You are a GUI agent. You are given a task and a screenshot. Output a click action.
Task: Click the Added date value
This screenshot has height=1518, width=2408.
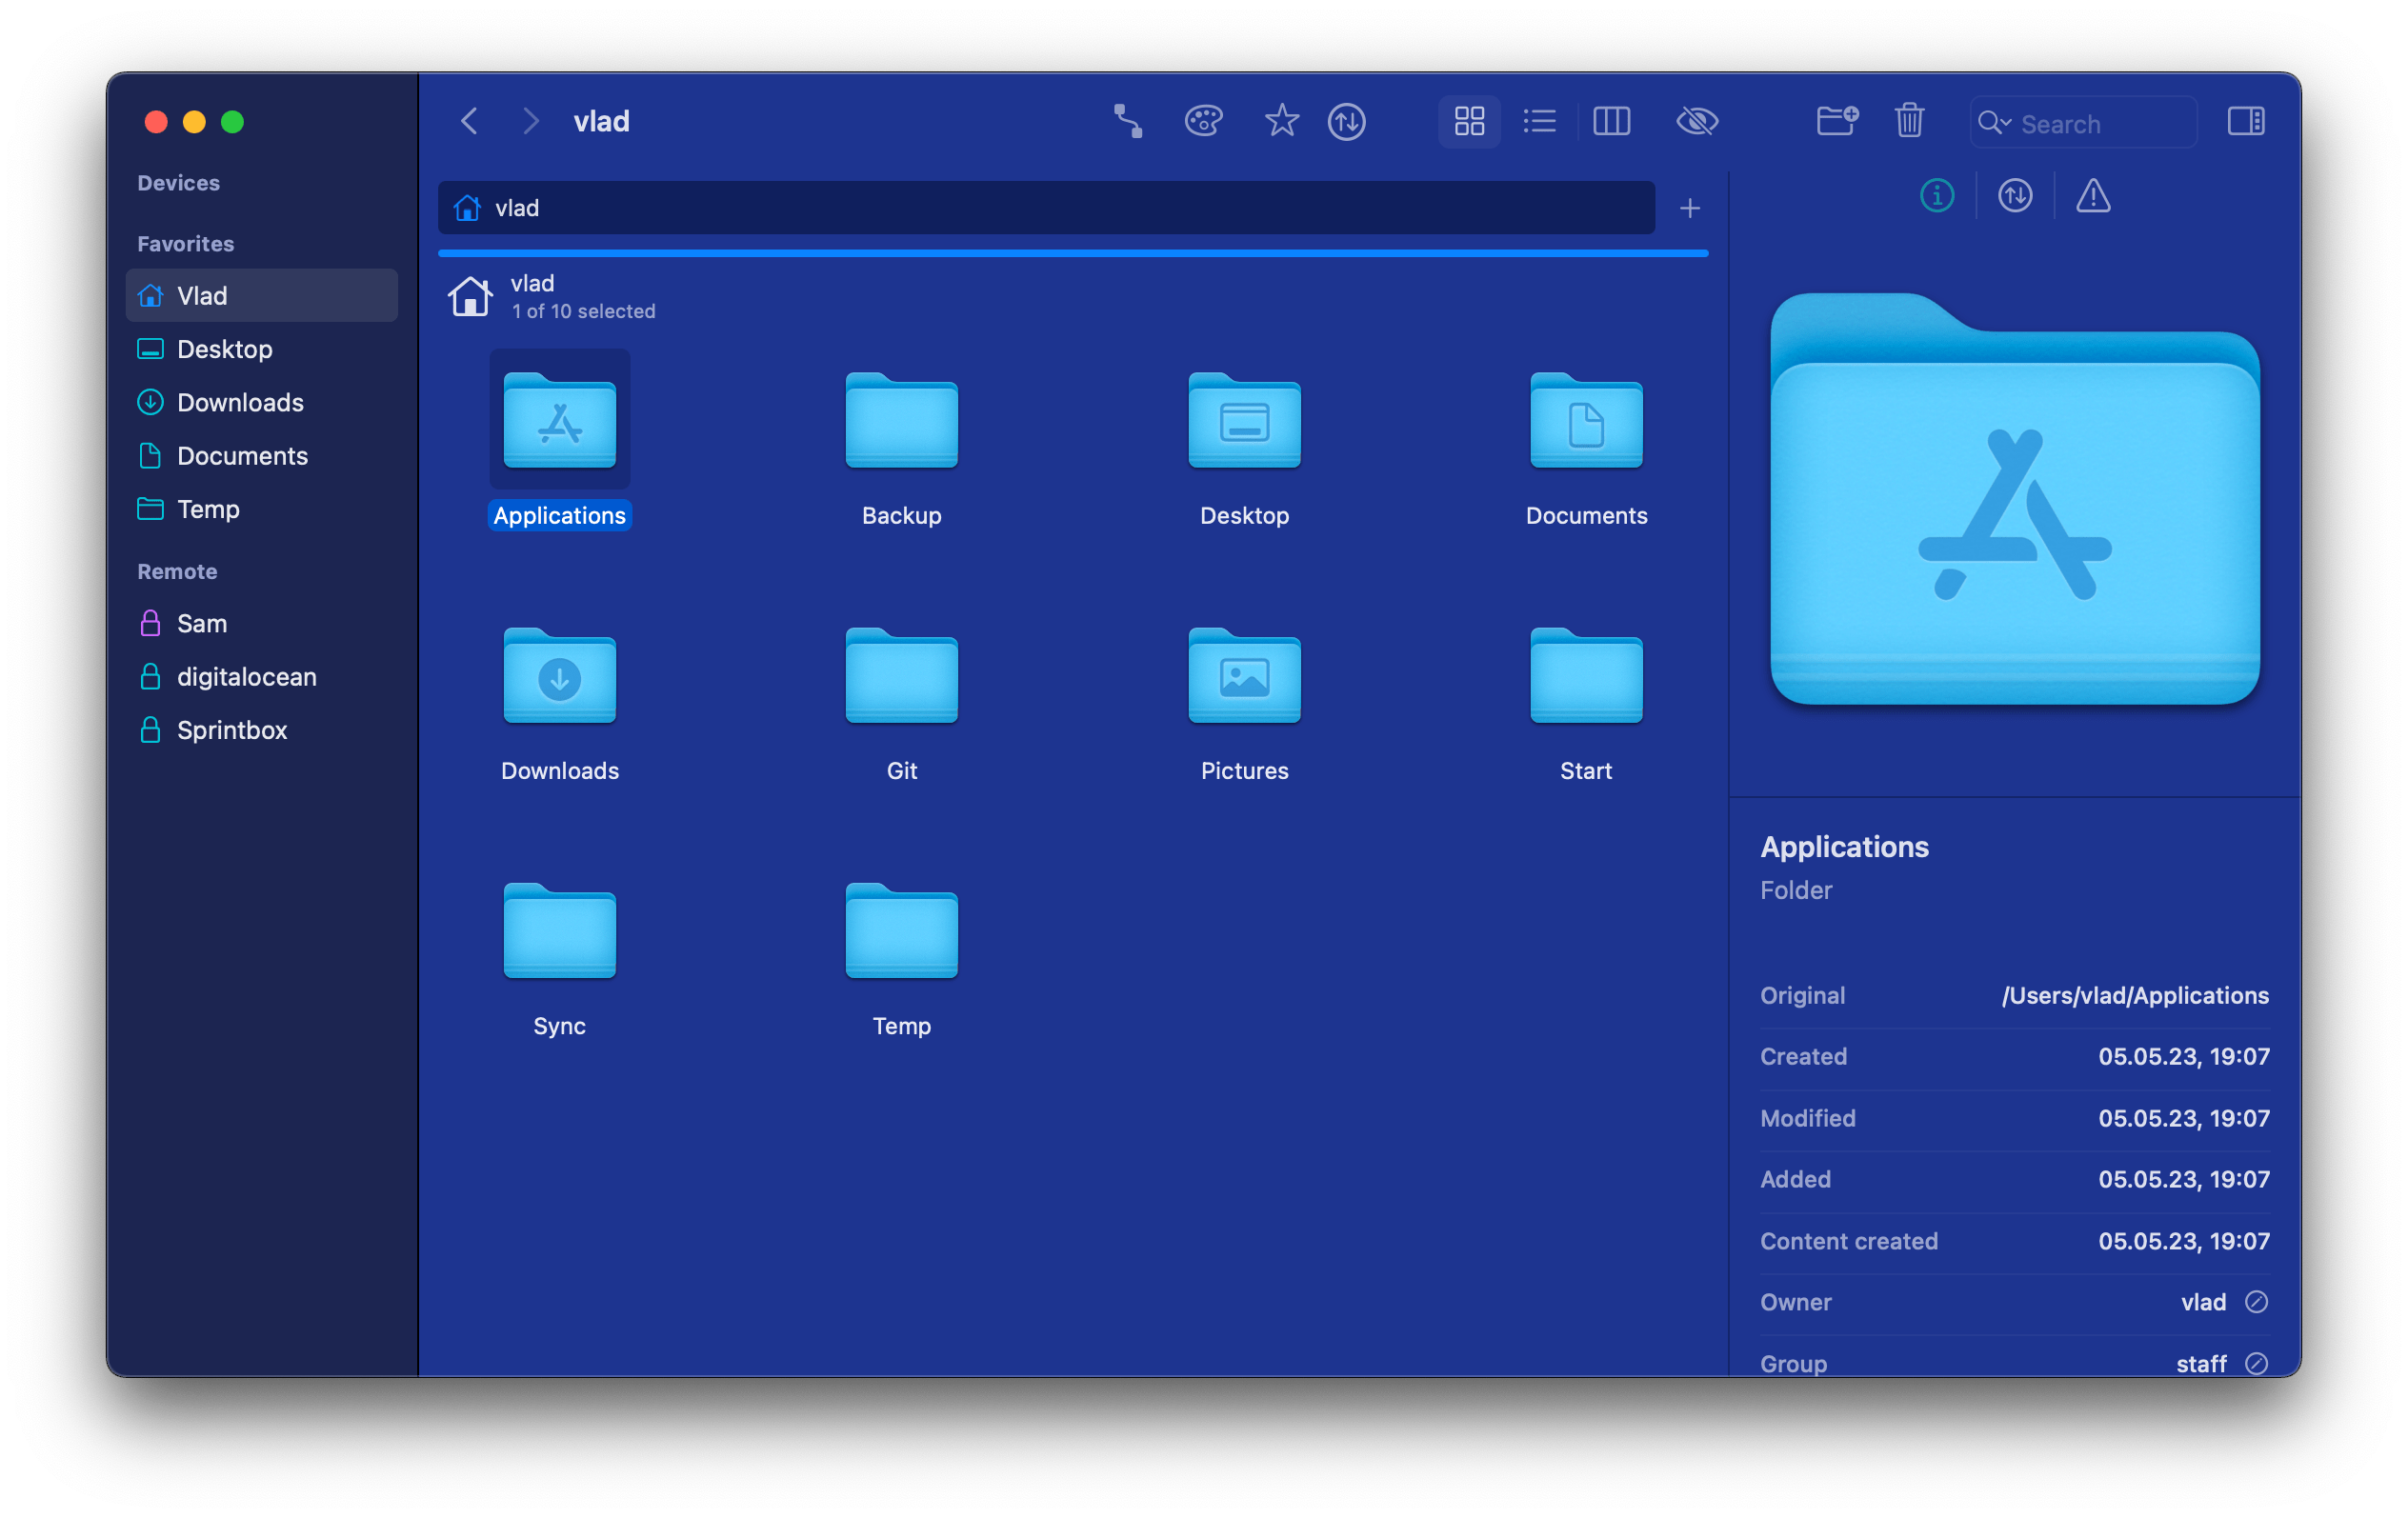2184,1180
